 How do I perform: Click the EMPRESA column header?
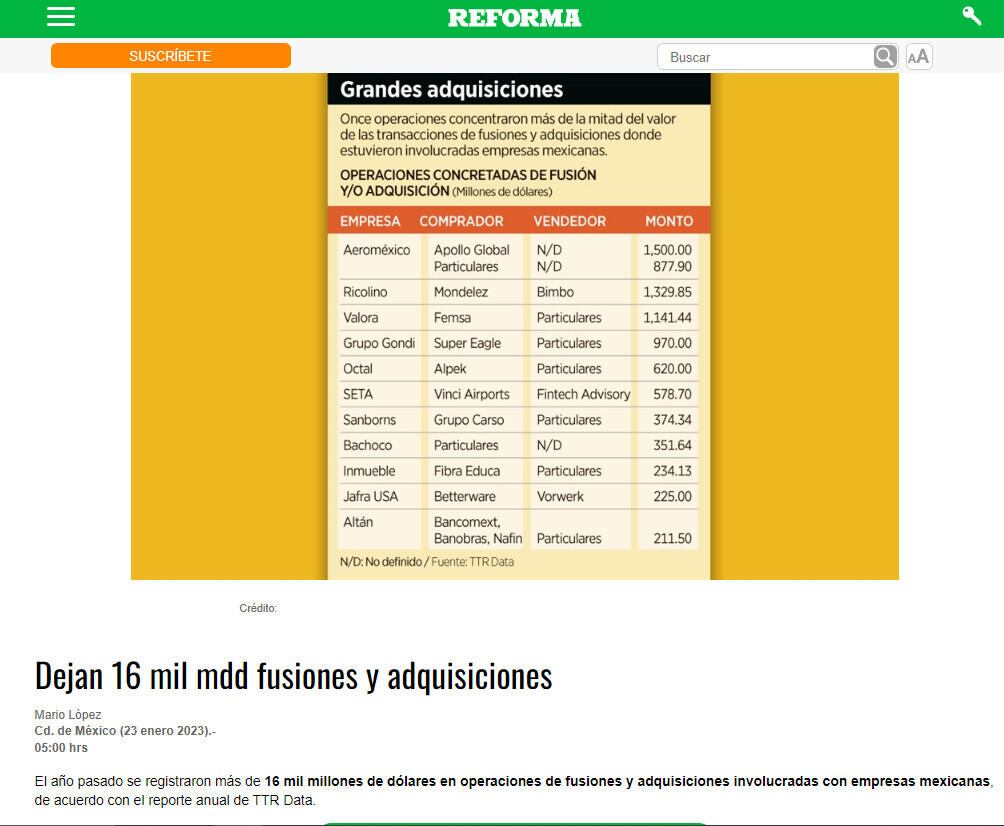point(370,221)
